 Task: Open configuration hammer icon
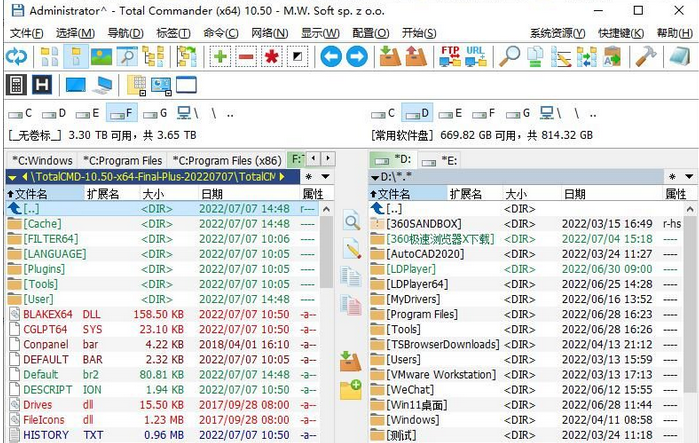pos(646,57)
